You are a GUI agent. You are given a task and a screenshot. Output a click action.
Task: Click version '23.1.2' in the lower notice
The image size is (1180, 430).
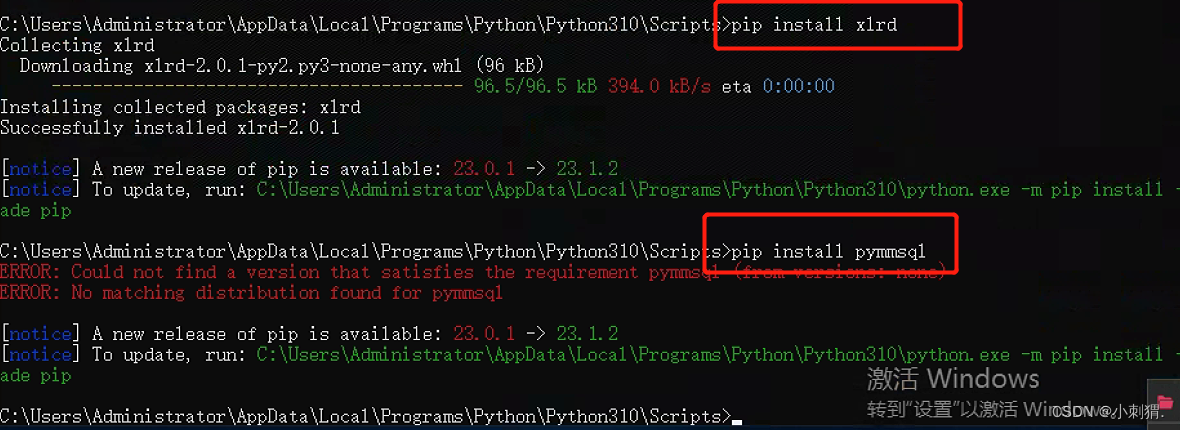coord(587,334)
